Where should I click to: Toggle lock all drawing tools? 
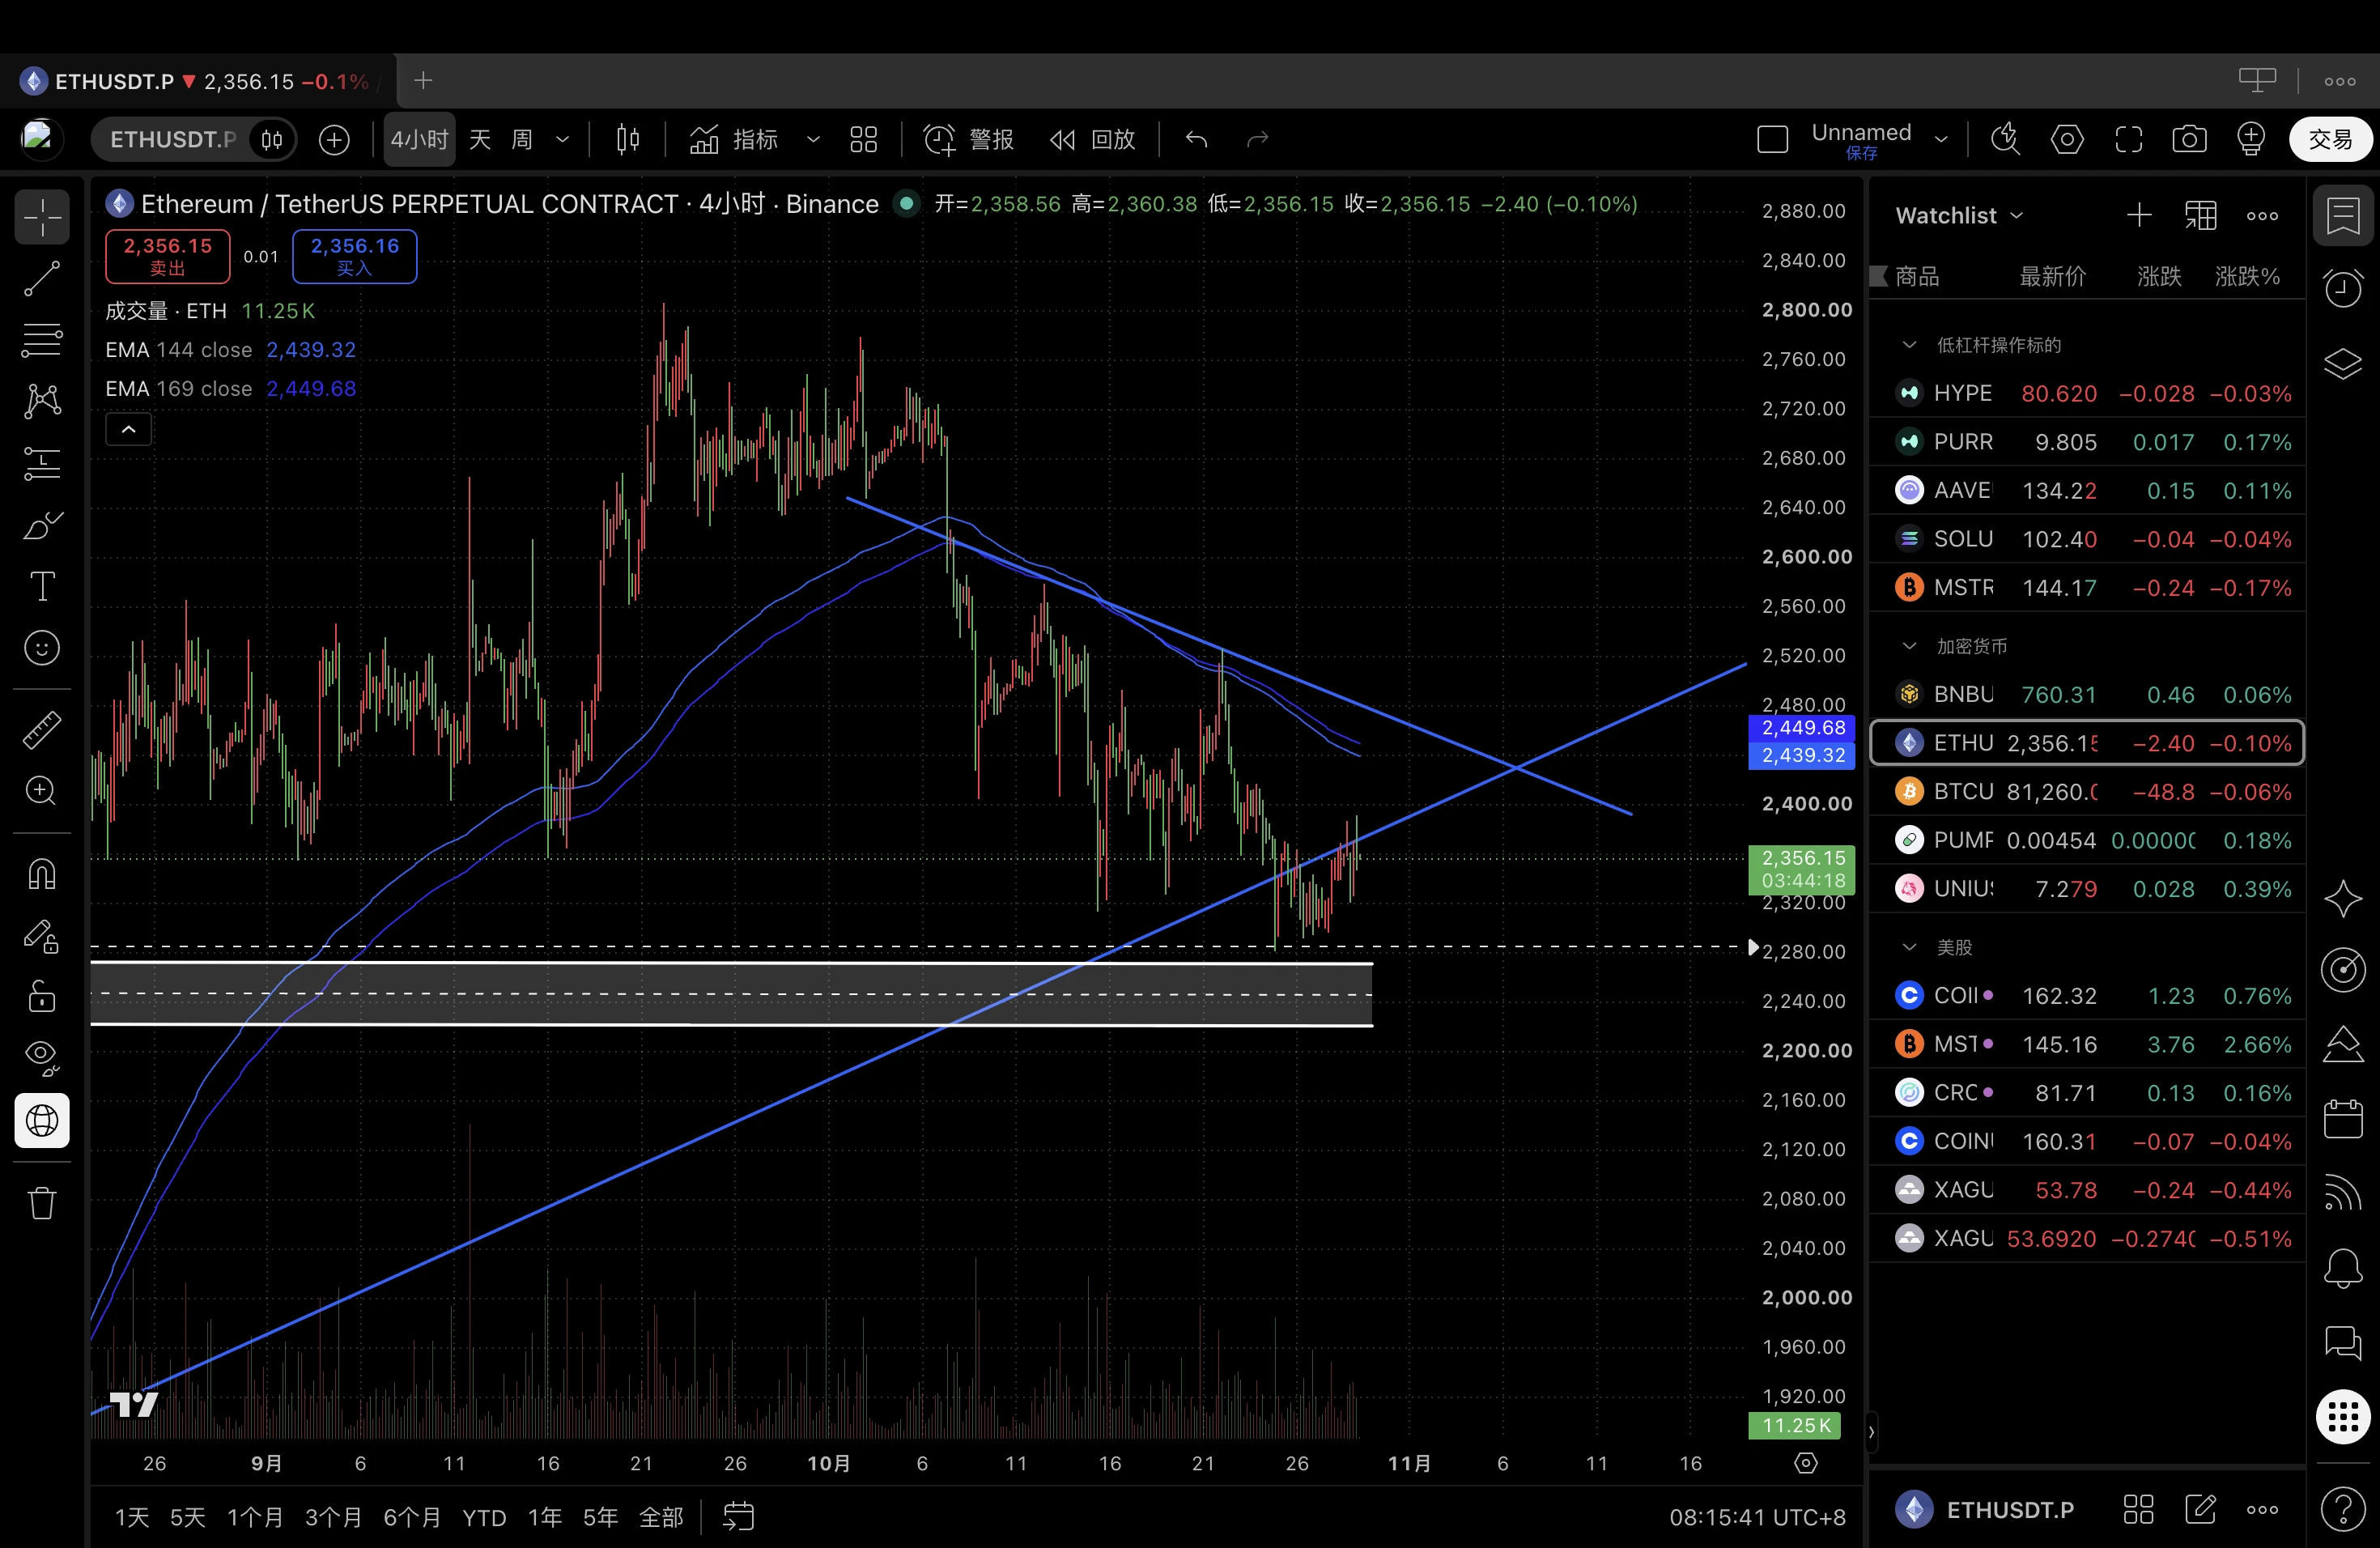tap(42, 997)
